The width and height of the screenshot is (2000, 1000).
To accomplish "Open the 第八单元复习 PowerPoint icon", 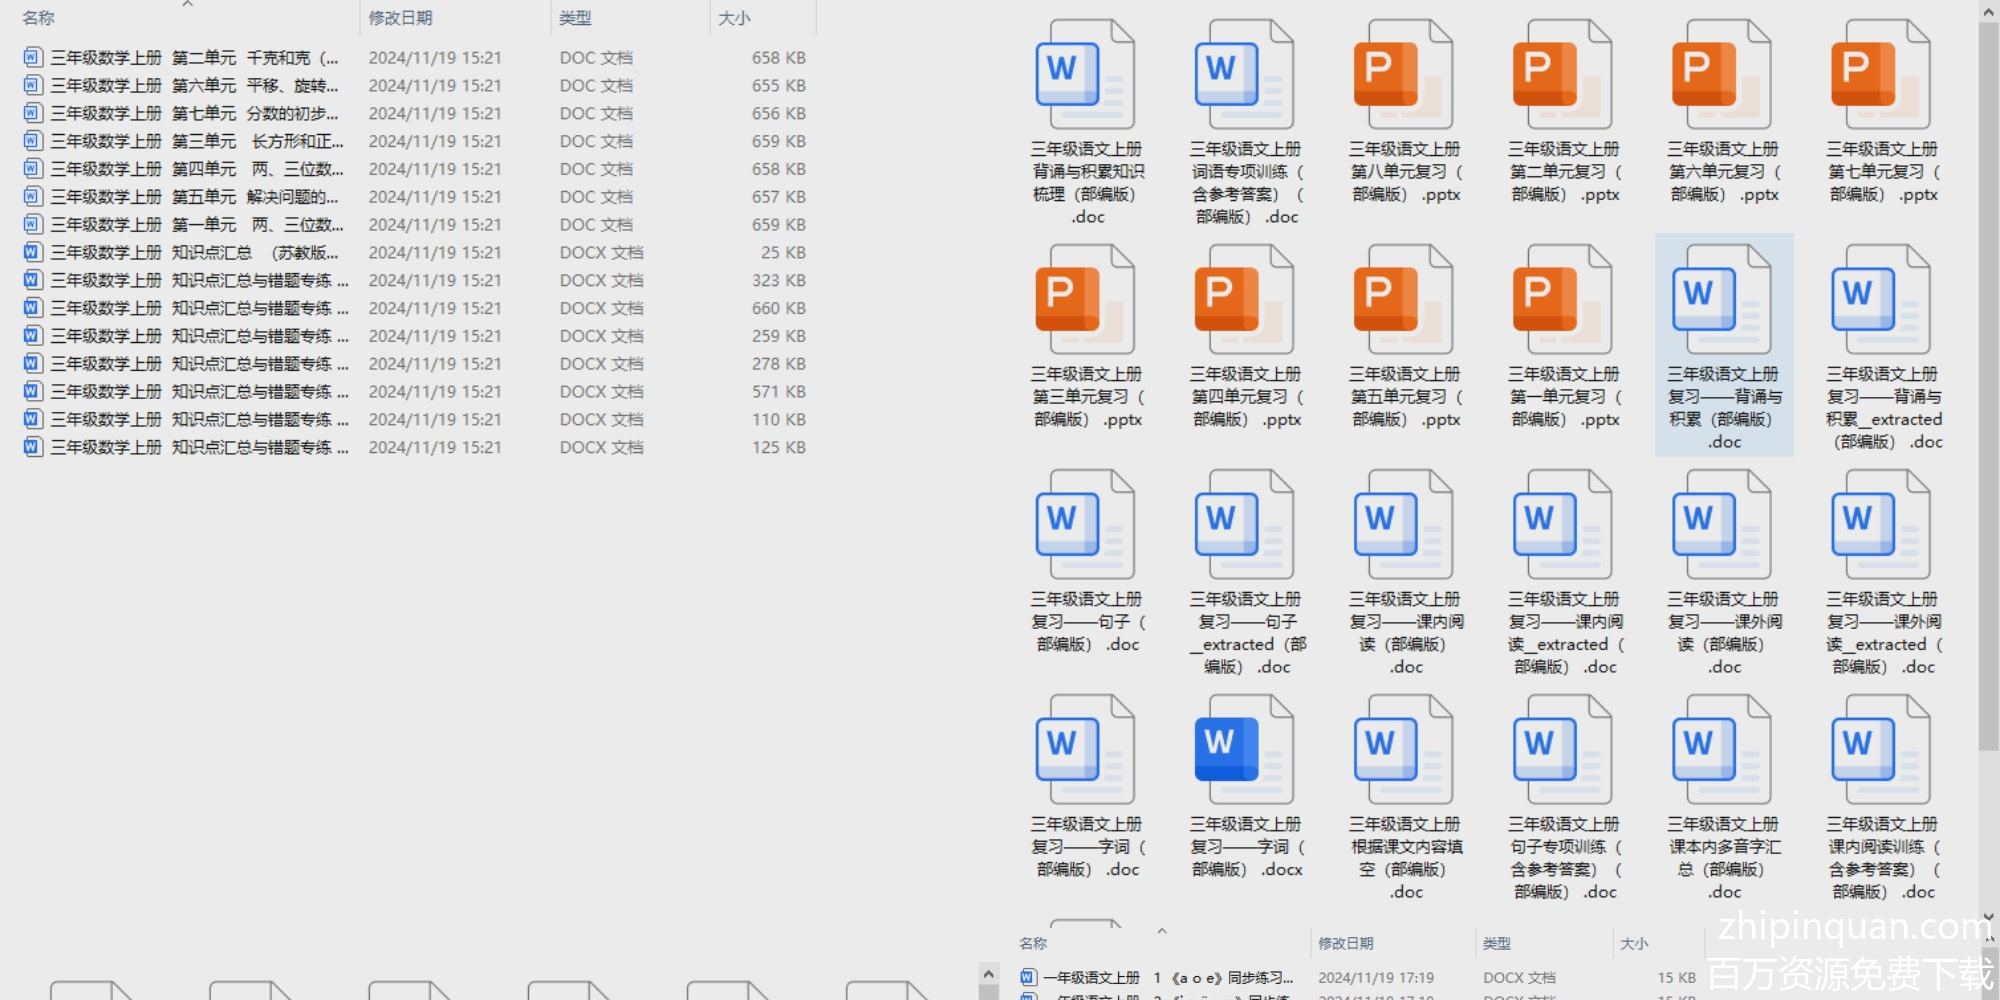I will 1404,75.
